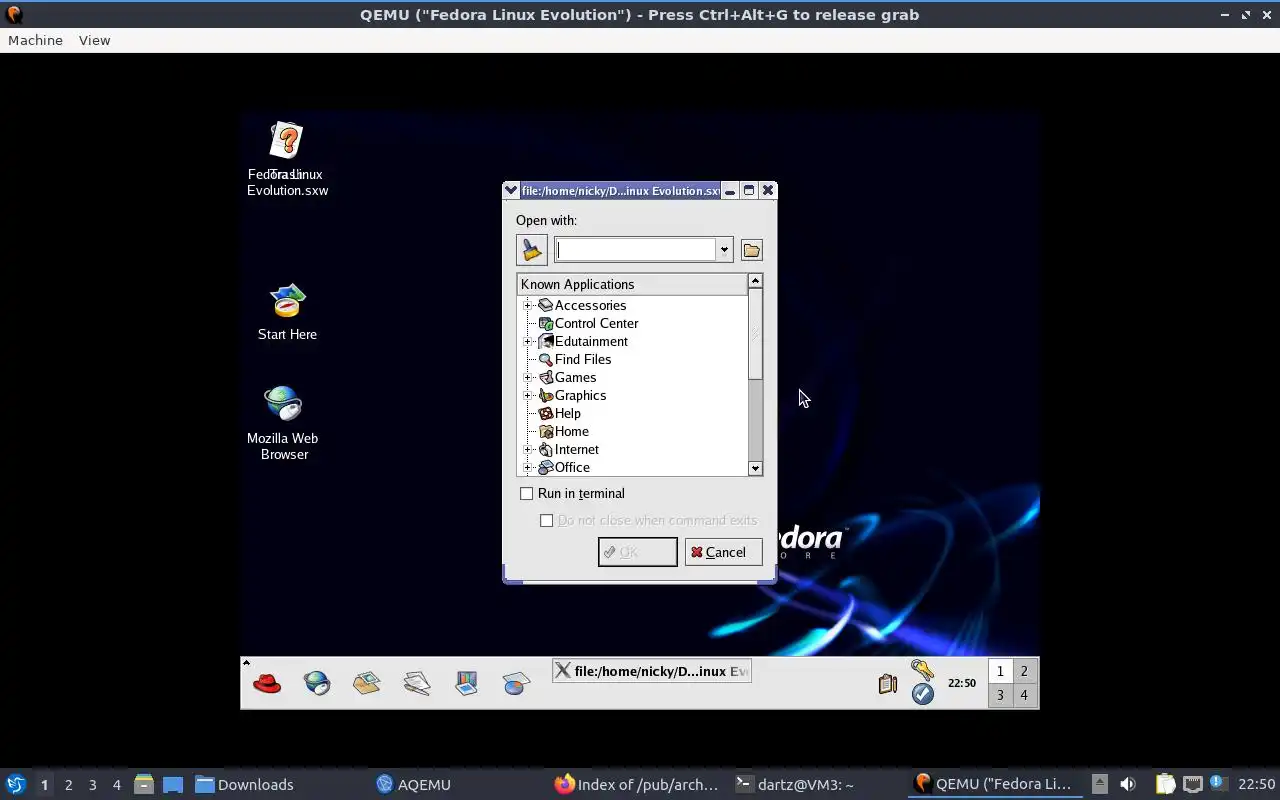
Task: Select Mozilla Web Browser desktop icon
Action: [x=283, y=423]
